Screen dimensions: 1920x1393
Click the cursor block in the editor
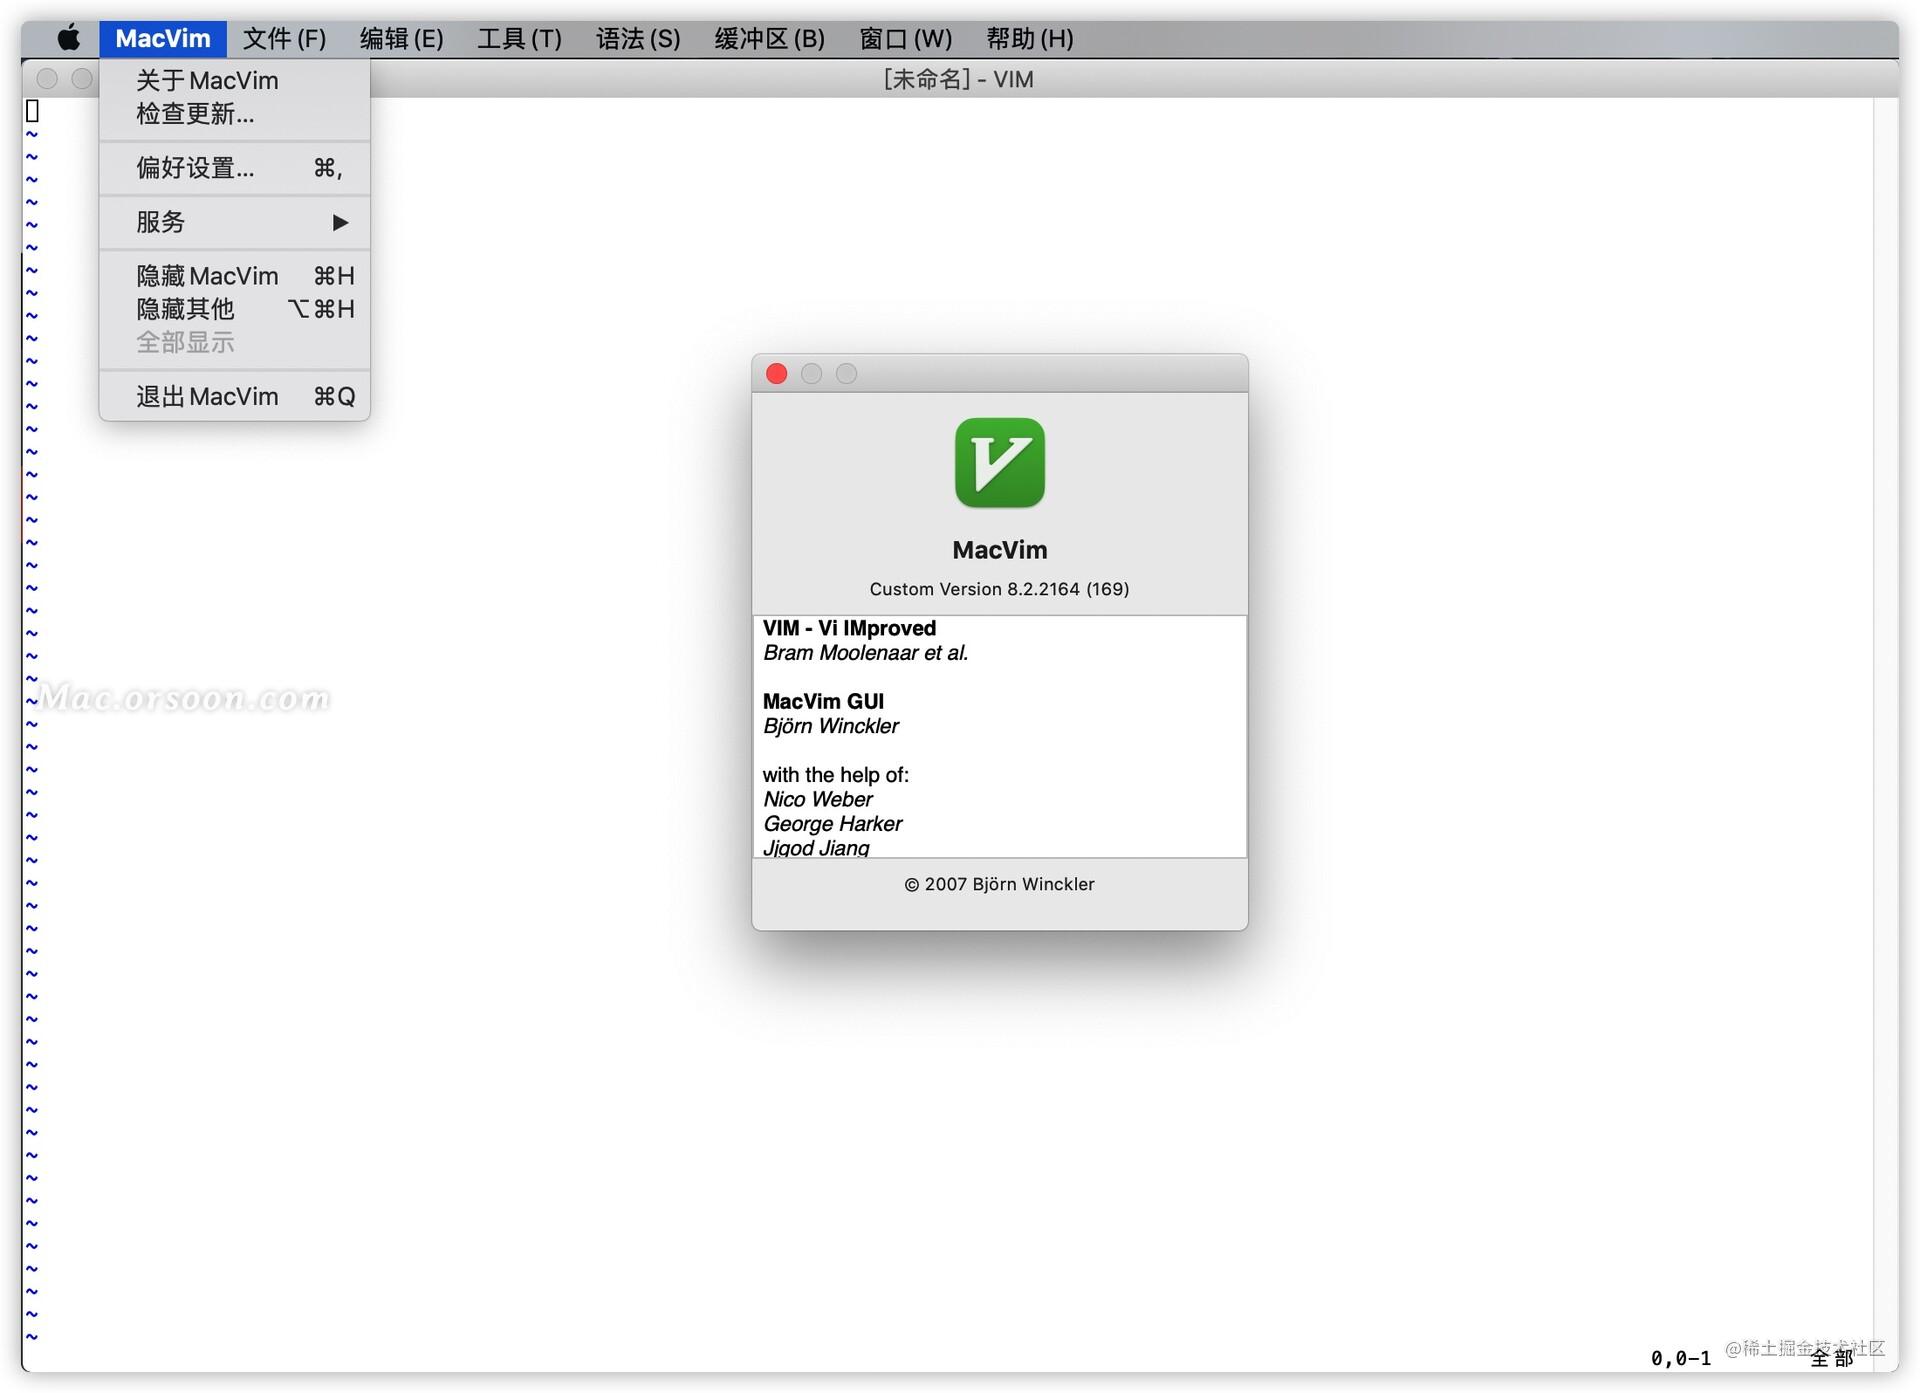(32, 111)
